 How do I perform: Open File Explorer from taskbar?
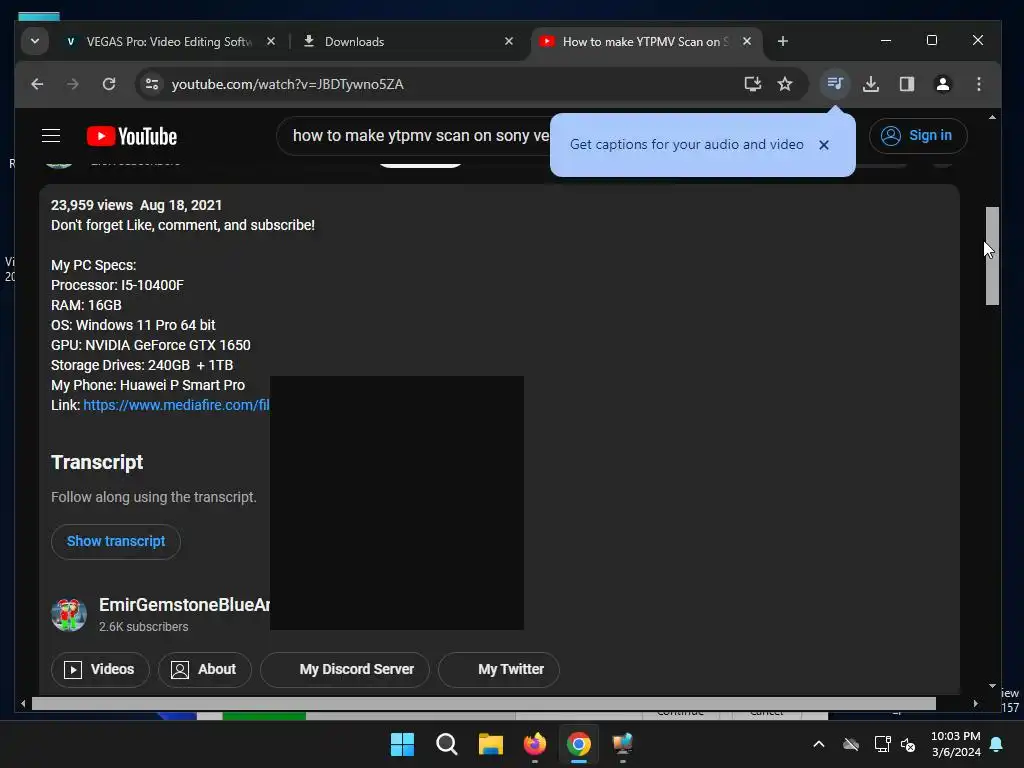click(490, 744)
